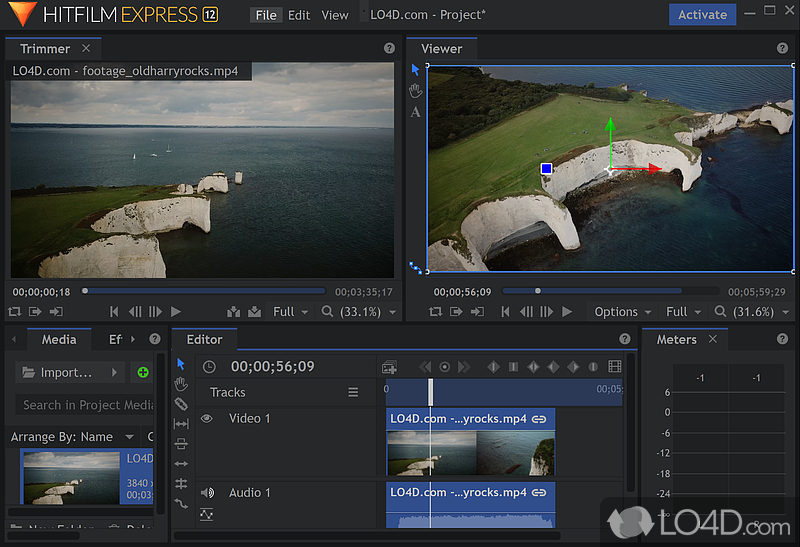This screenshot has width=800, height=547.
Task: Jump to start in Trimmer
Action: point(114,312)
